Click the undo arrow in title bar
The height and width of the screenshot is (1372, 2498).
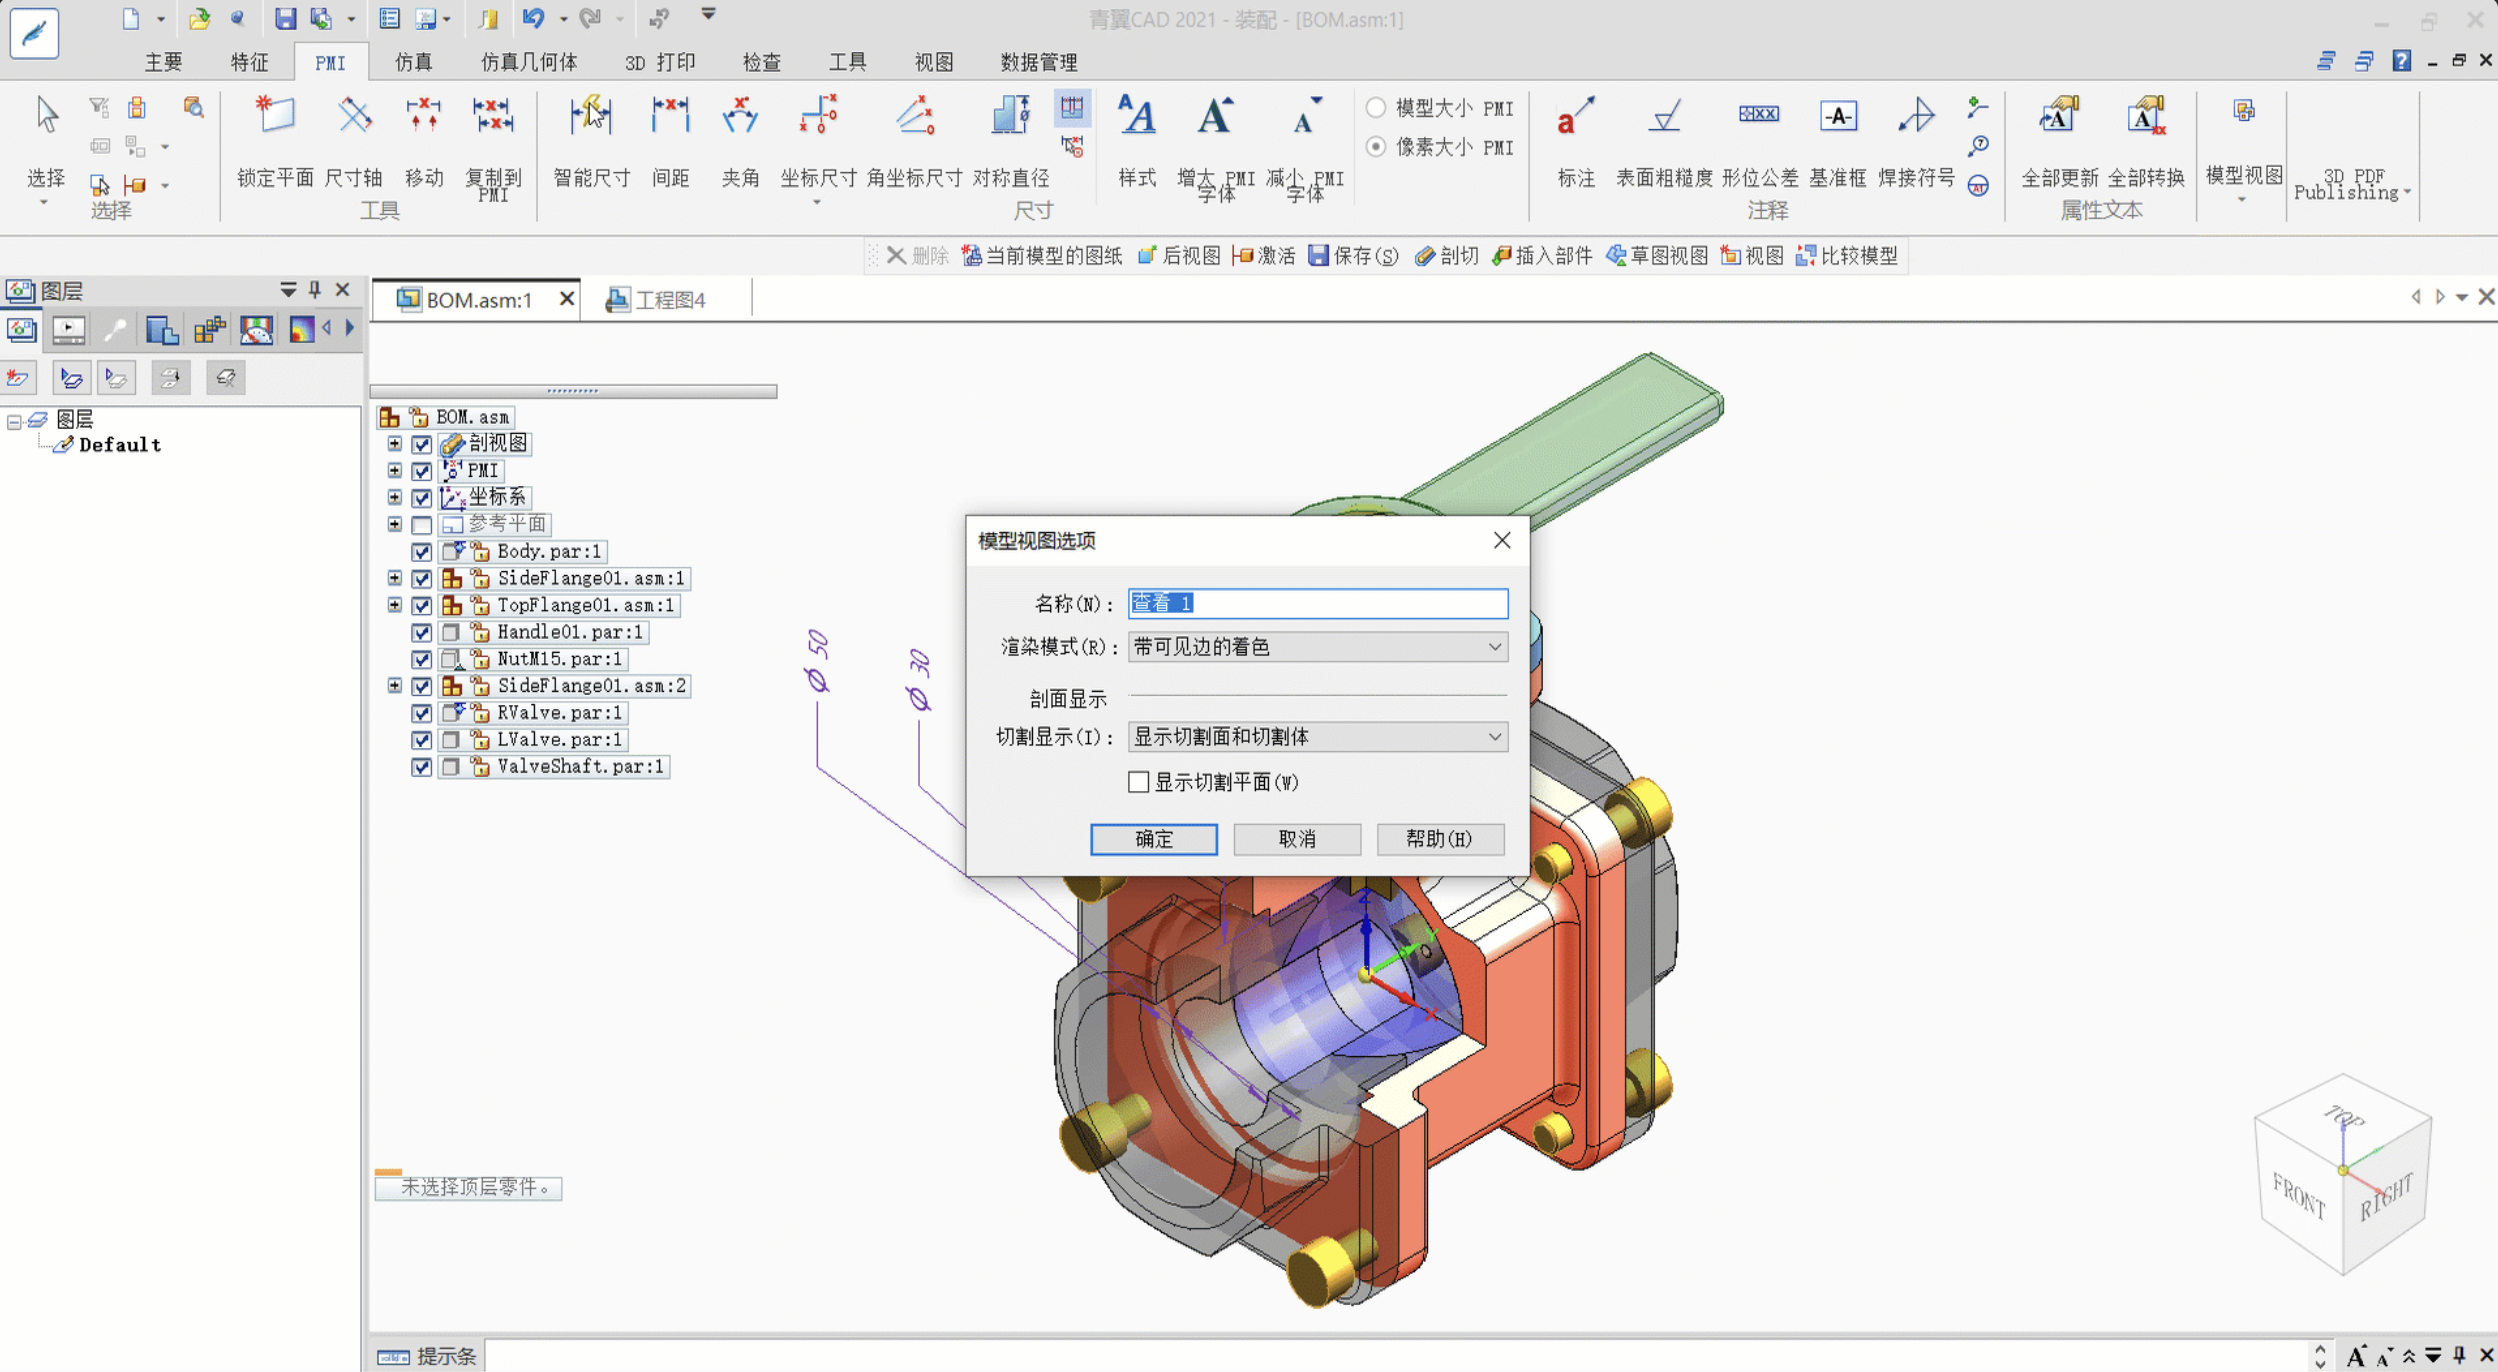(533, 18)
